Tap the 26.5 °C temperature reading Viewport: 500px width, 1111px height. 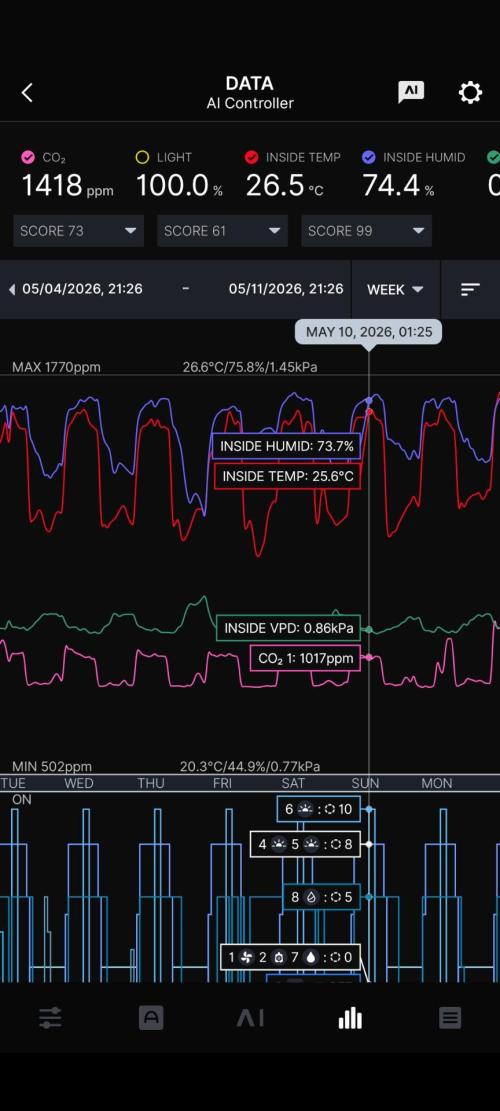(285, 186)
